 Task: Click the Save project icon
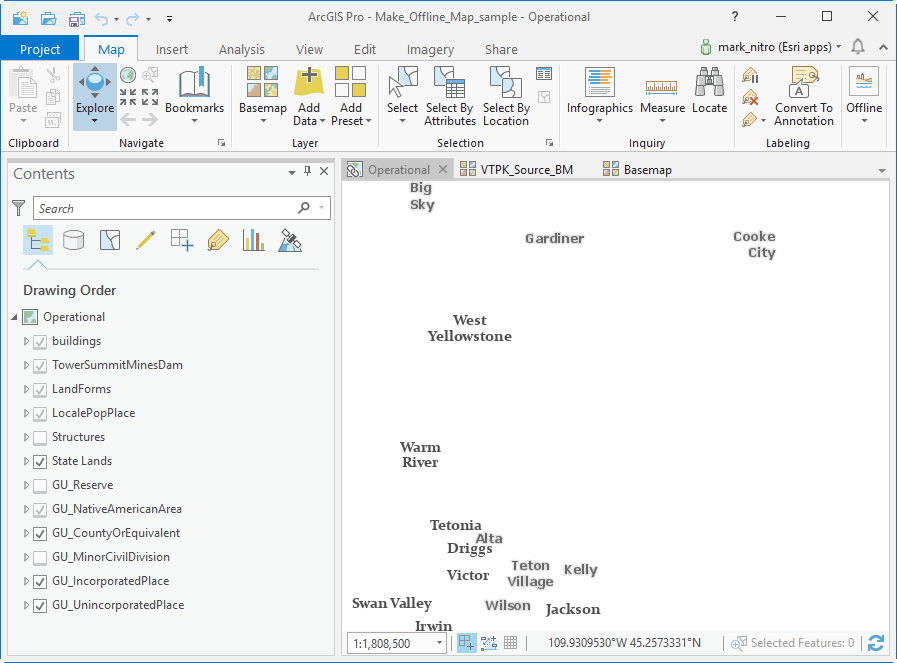pos(77,19)
